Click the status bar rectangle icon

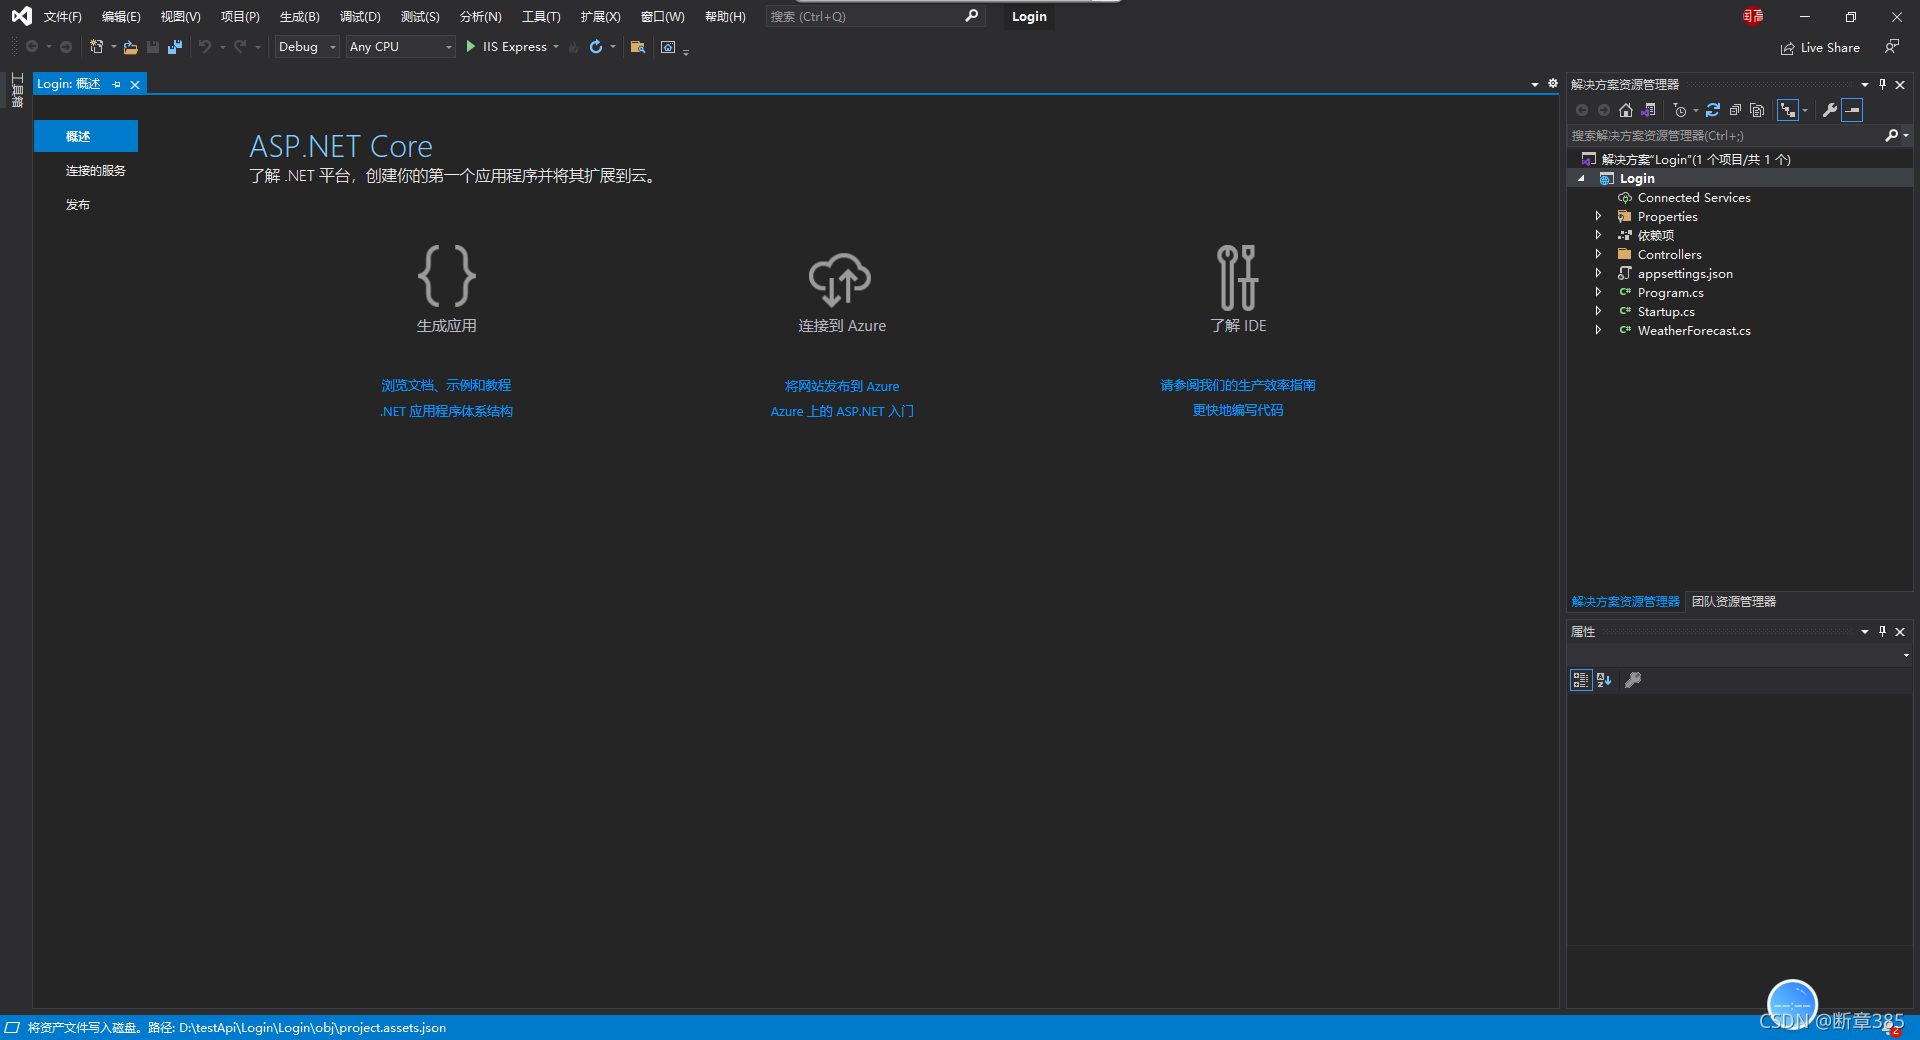(12, 1027)
